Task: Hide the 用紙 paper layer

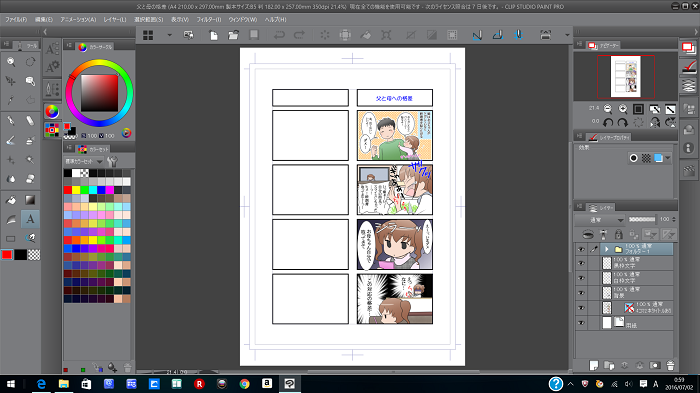Action: tap(581, 323)
